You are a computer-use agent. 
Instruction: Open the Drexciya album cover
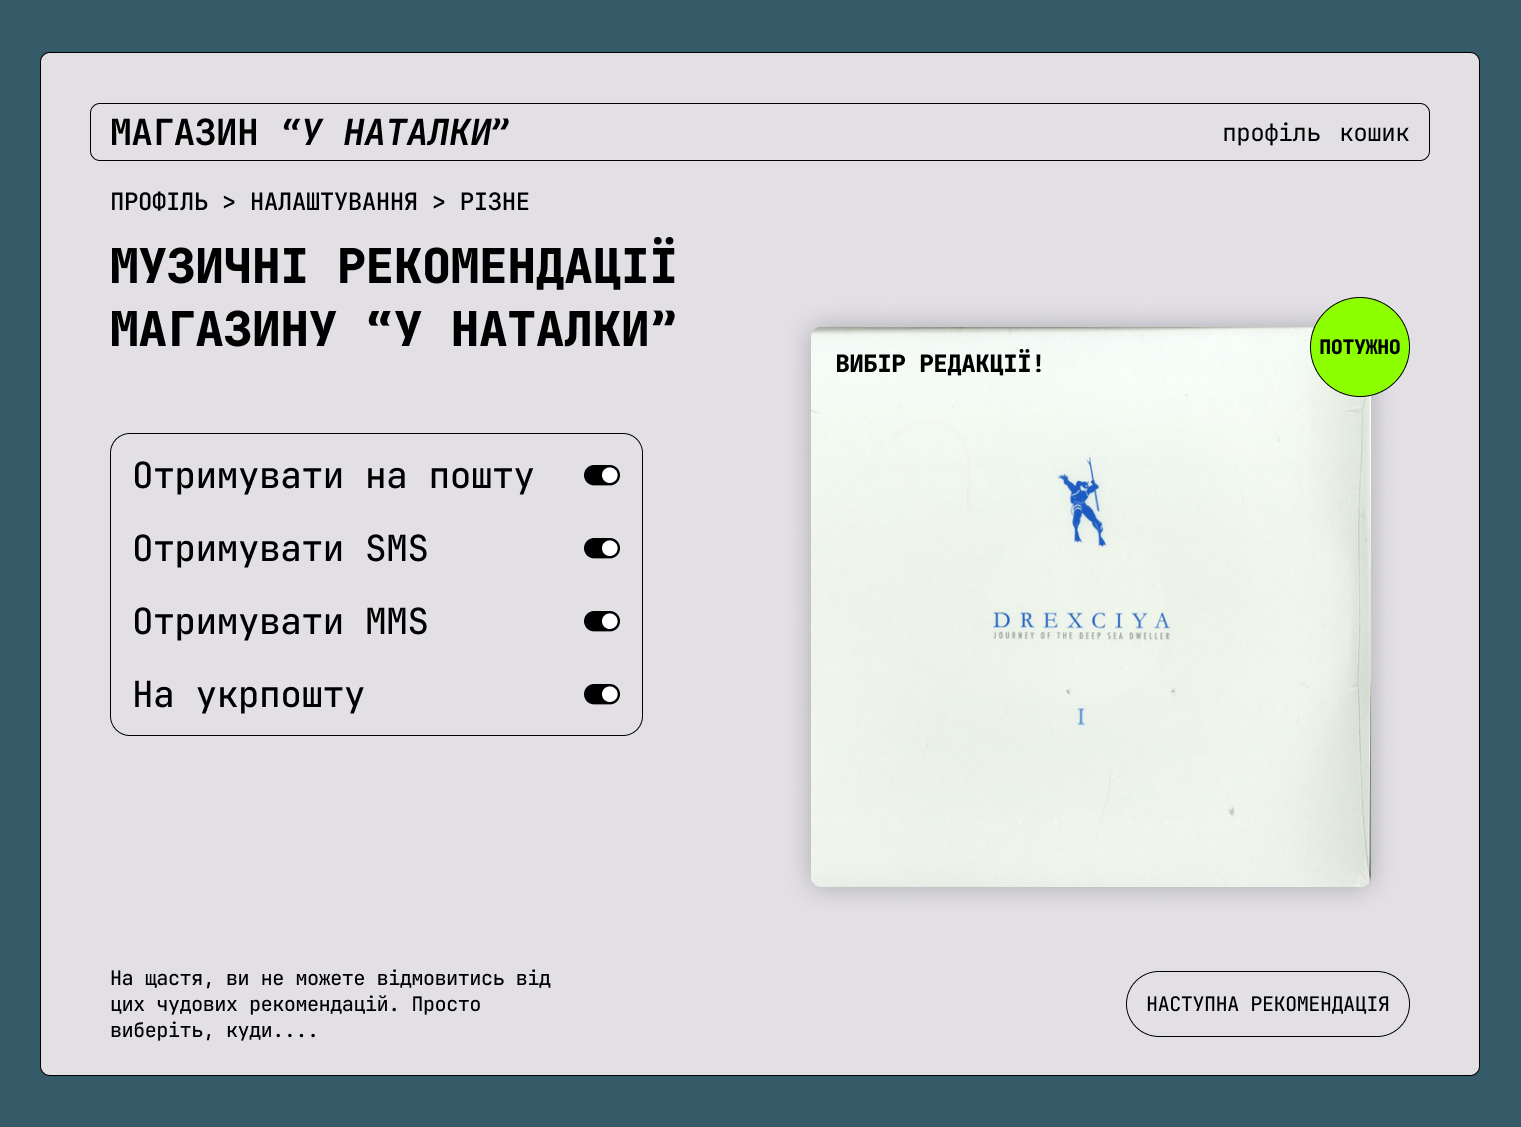[x=1090, y=607]
